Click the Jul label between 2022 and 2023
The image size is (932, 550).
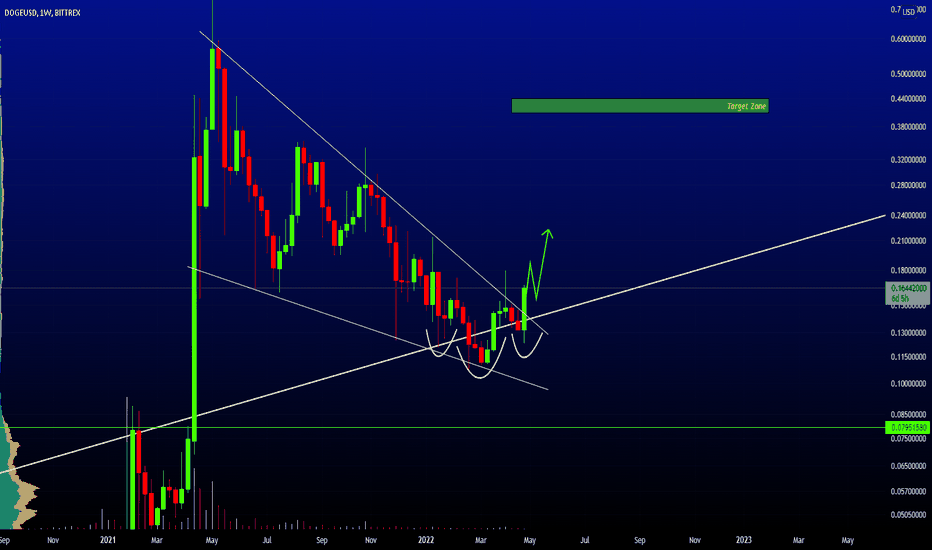[585, 540]
